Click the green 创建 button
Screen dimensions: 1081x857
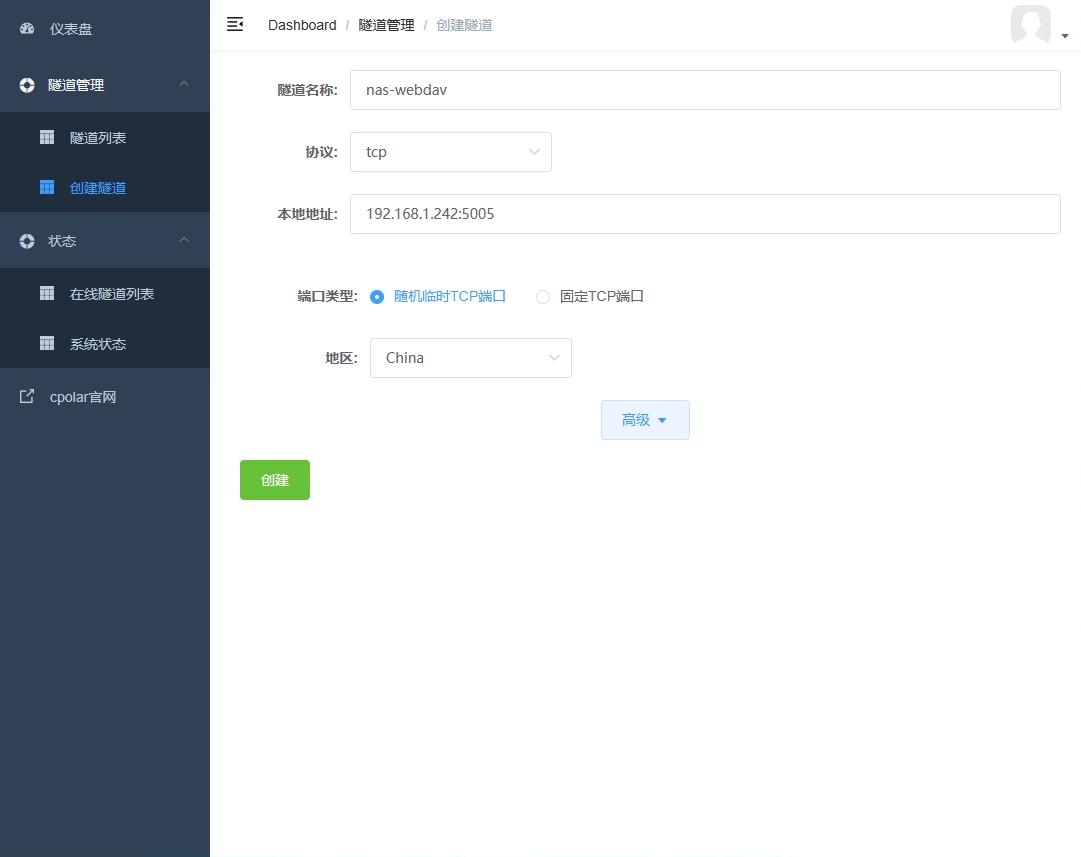(x=275, y=480)
